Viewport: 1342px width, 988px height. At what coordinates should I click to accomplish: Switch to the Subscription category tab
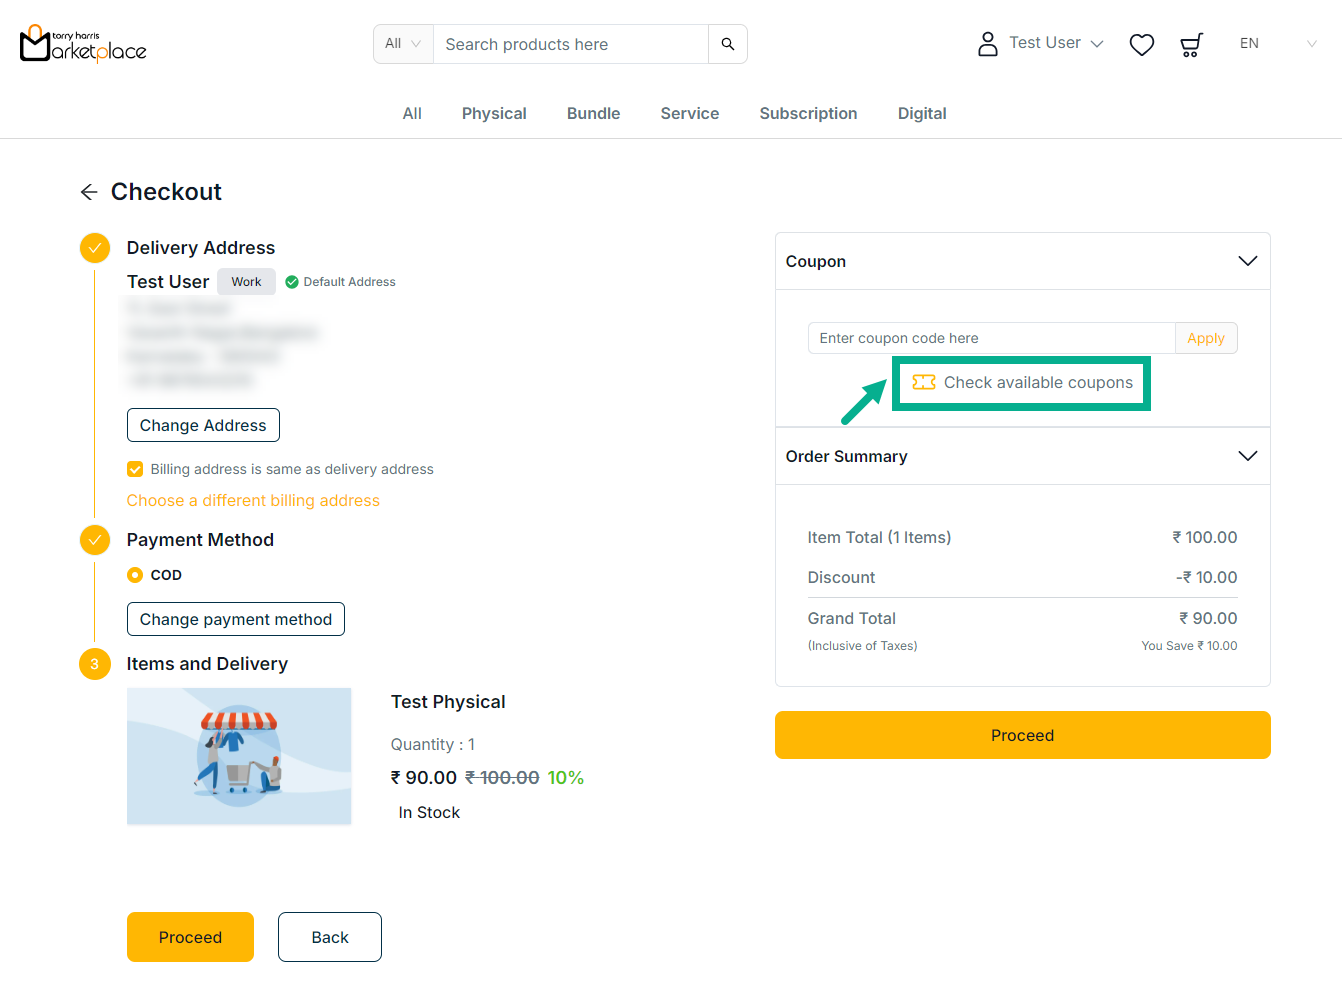808,114
